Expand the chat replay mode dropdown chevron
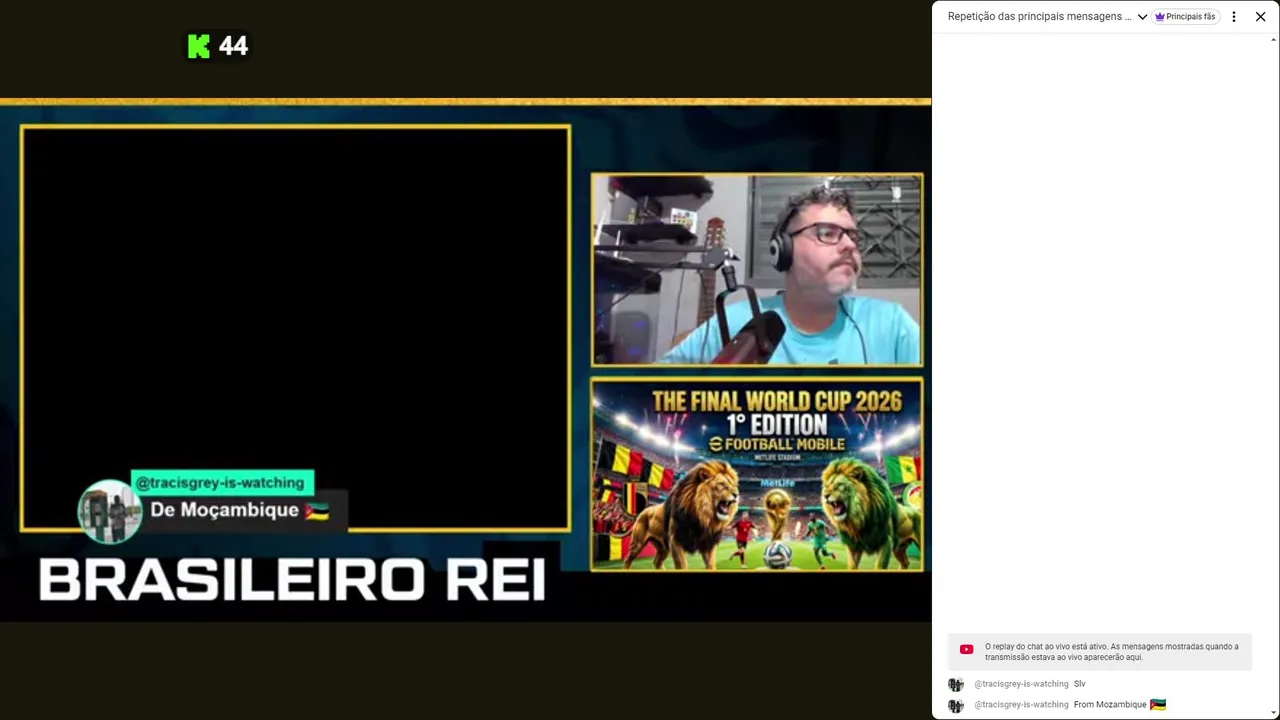The image size is (1280, 720). tap(1142, 17)
